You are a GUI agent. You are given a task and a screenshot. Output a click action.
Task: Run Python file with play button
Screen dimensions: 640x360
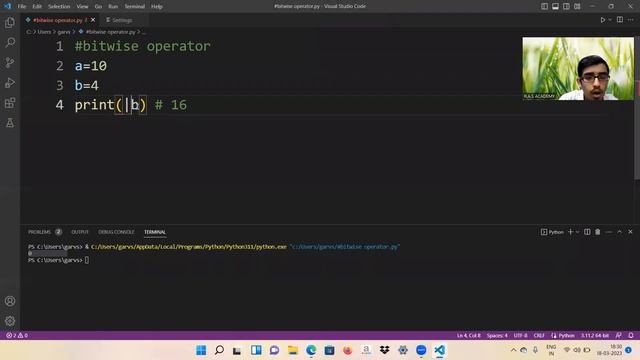(602, 20)
